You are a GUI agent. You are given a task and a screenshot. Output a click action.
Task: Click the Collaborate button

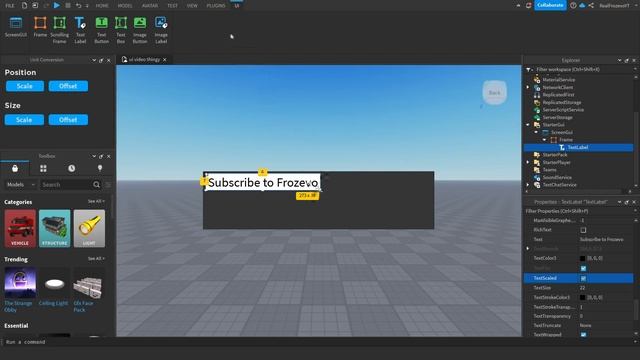pos(550,5)
